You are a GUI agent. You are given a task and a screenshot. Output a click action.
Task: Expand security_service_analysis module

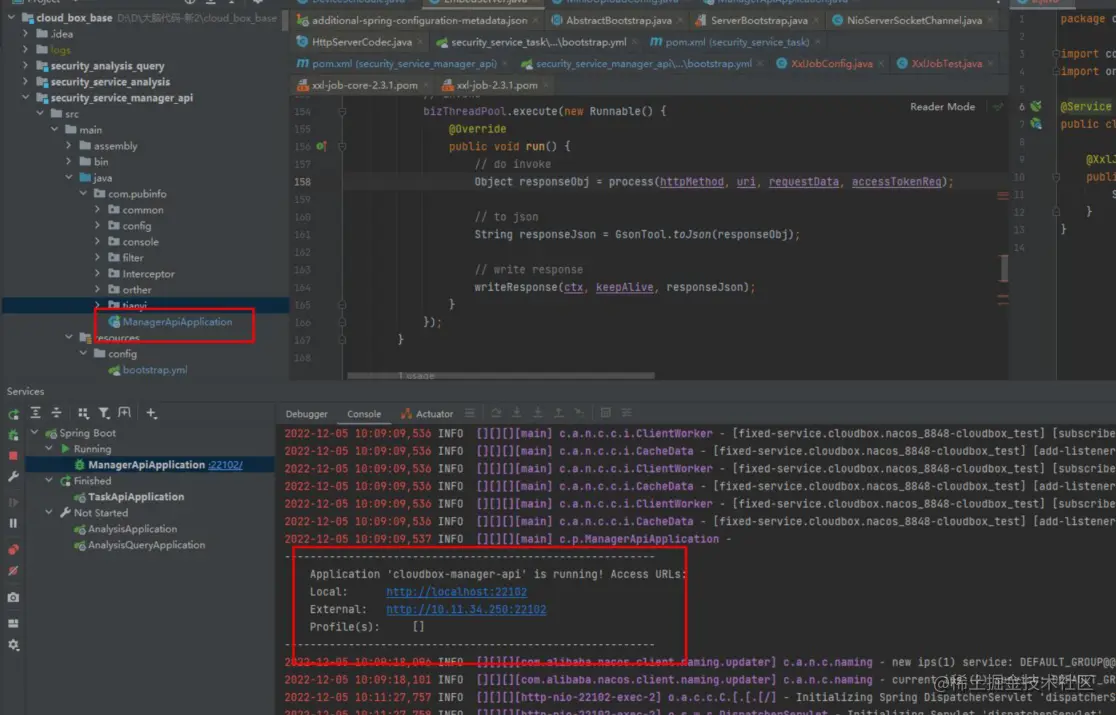[x=26, y=82]
